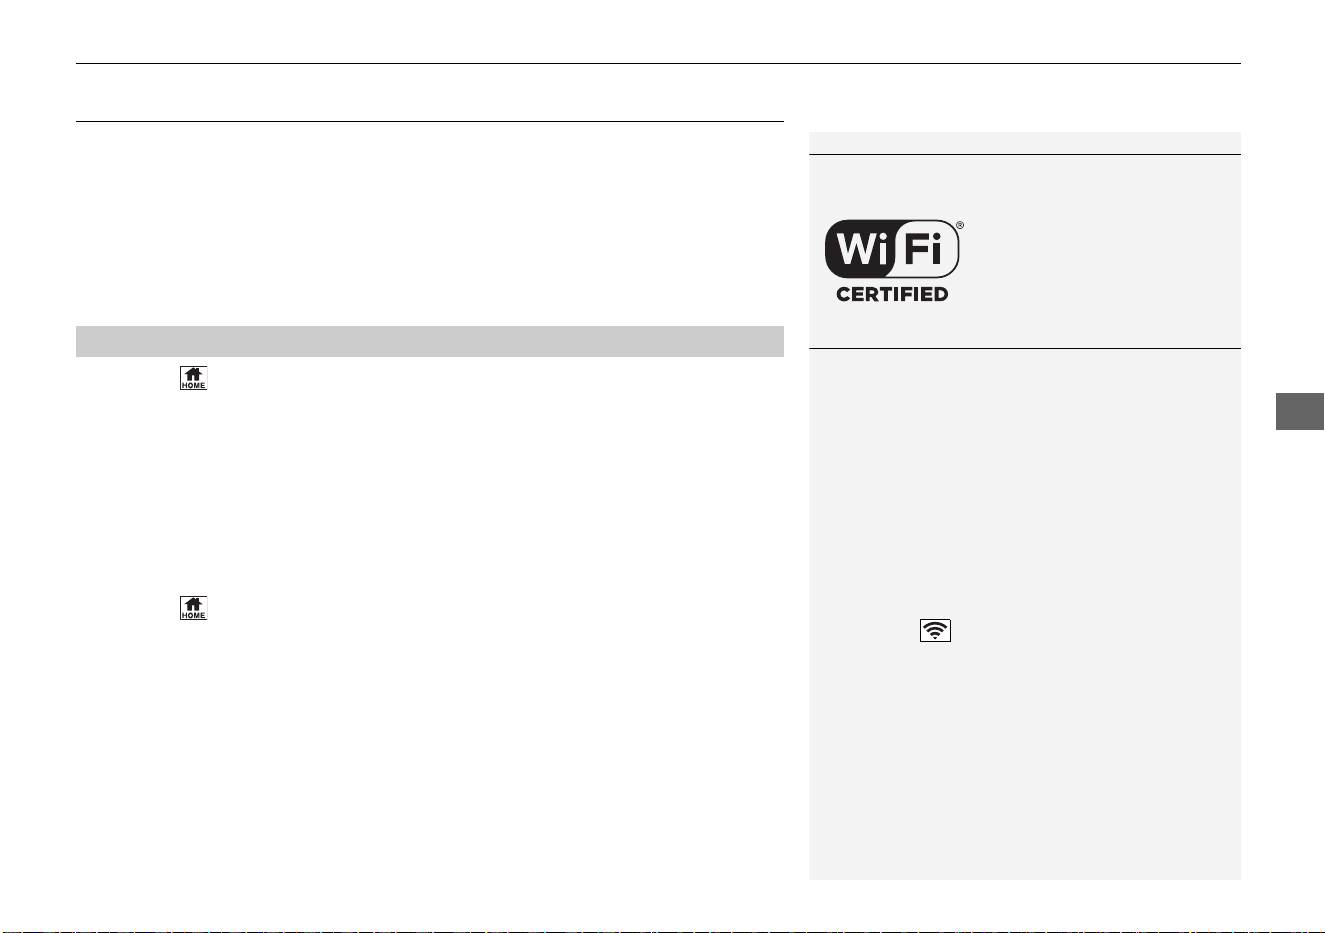Click the light gray sidebar panel below the Wi-Fi icon

(1025, 760)
